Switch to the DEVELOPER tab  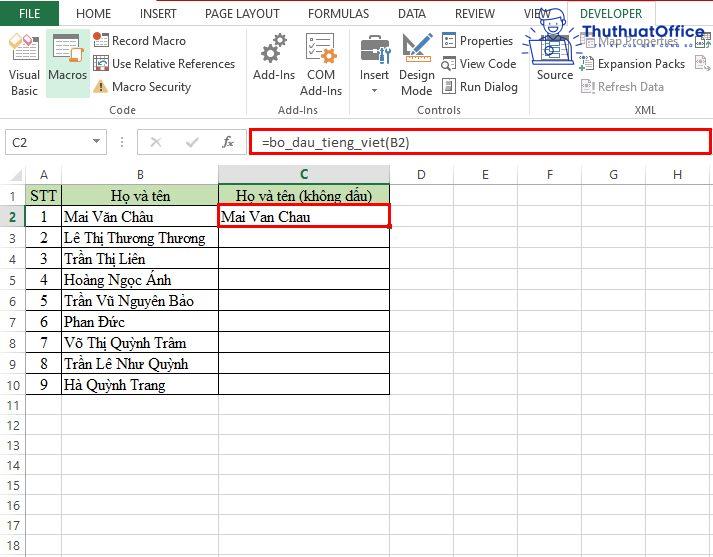coord(611,14)
